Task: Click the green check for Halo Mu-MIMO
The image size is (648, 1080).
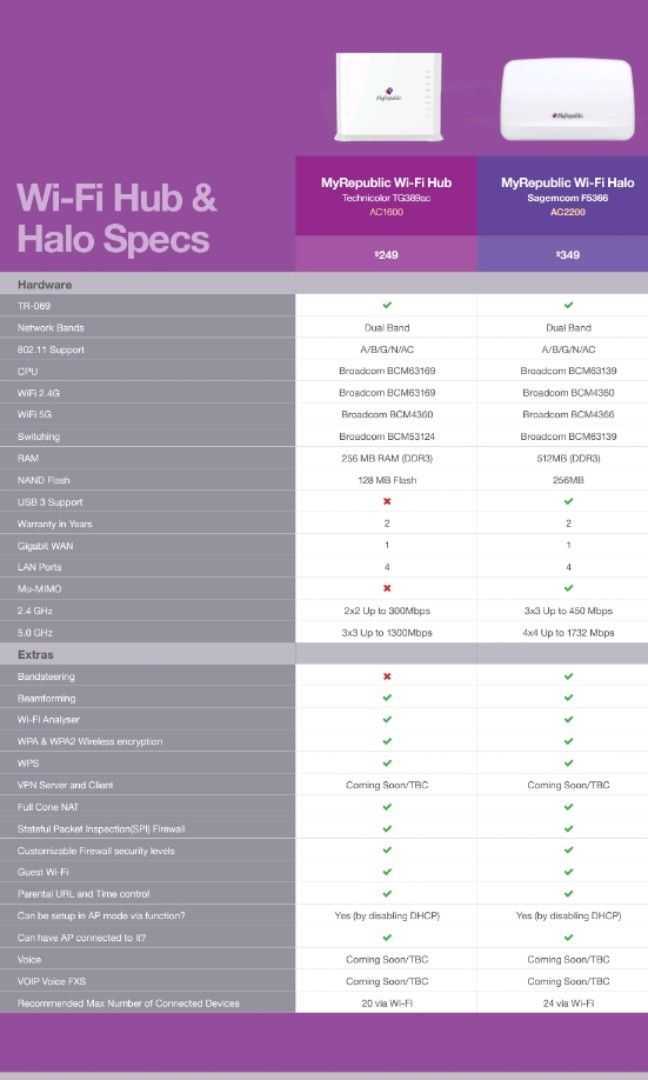Action: click(568, 589)
